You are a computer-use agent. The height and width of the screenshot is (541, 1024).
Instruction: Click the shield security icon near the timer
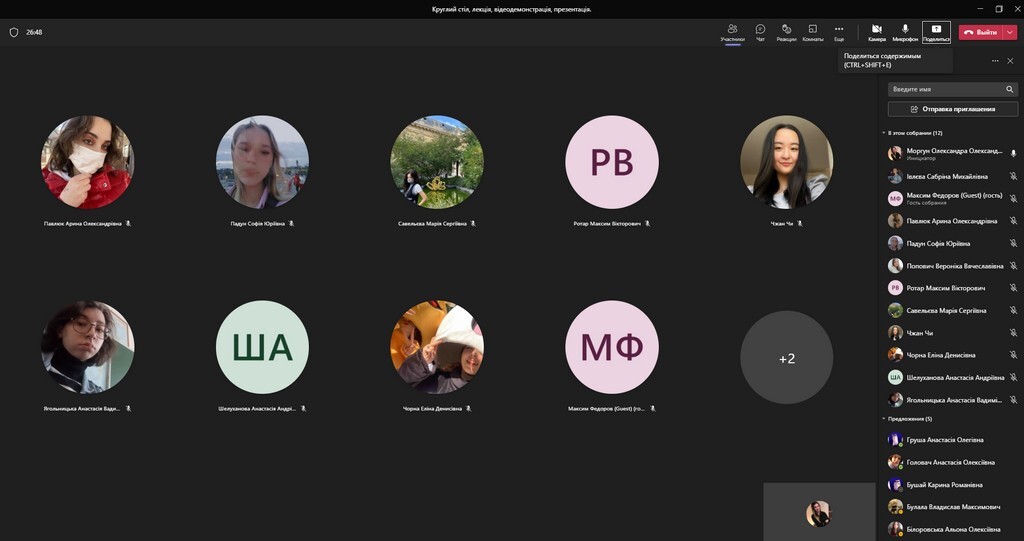14,32
